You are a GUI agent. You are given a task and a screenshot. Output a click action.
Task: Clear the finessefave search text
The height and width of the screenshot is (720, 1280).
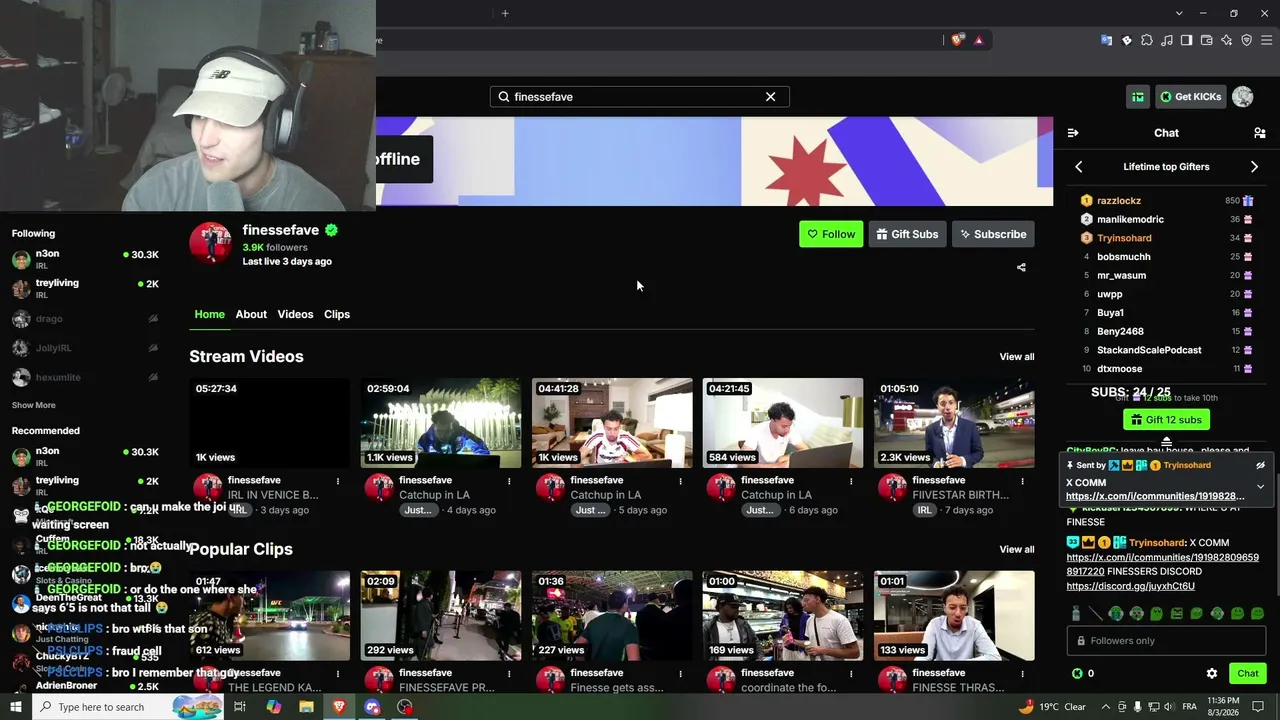pyautogui.click(x=770, y=97)
